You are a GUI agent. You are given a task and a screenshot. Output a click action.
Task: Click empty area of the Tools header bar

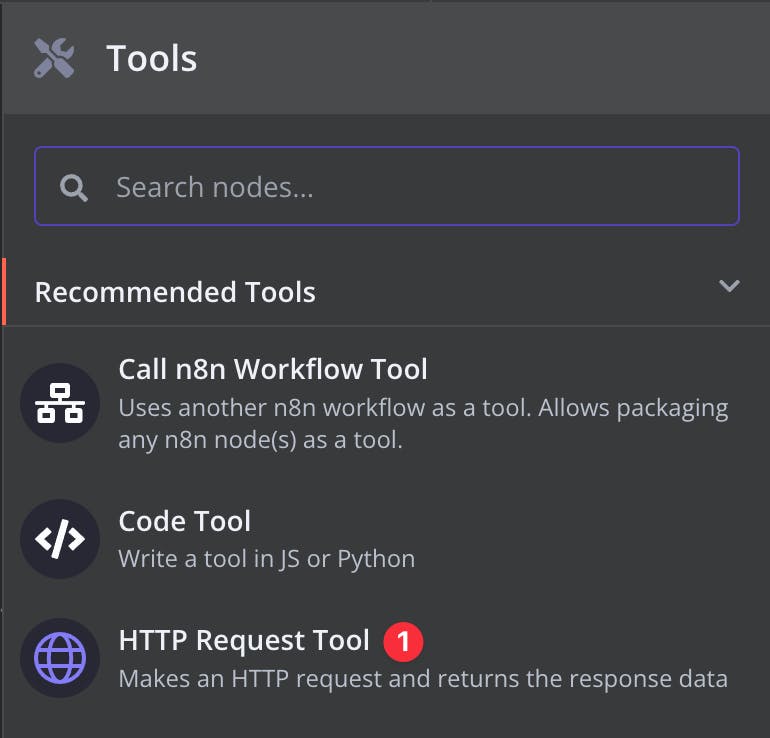click(480, 58)
